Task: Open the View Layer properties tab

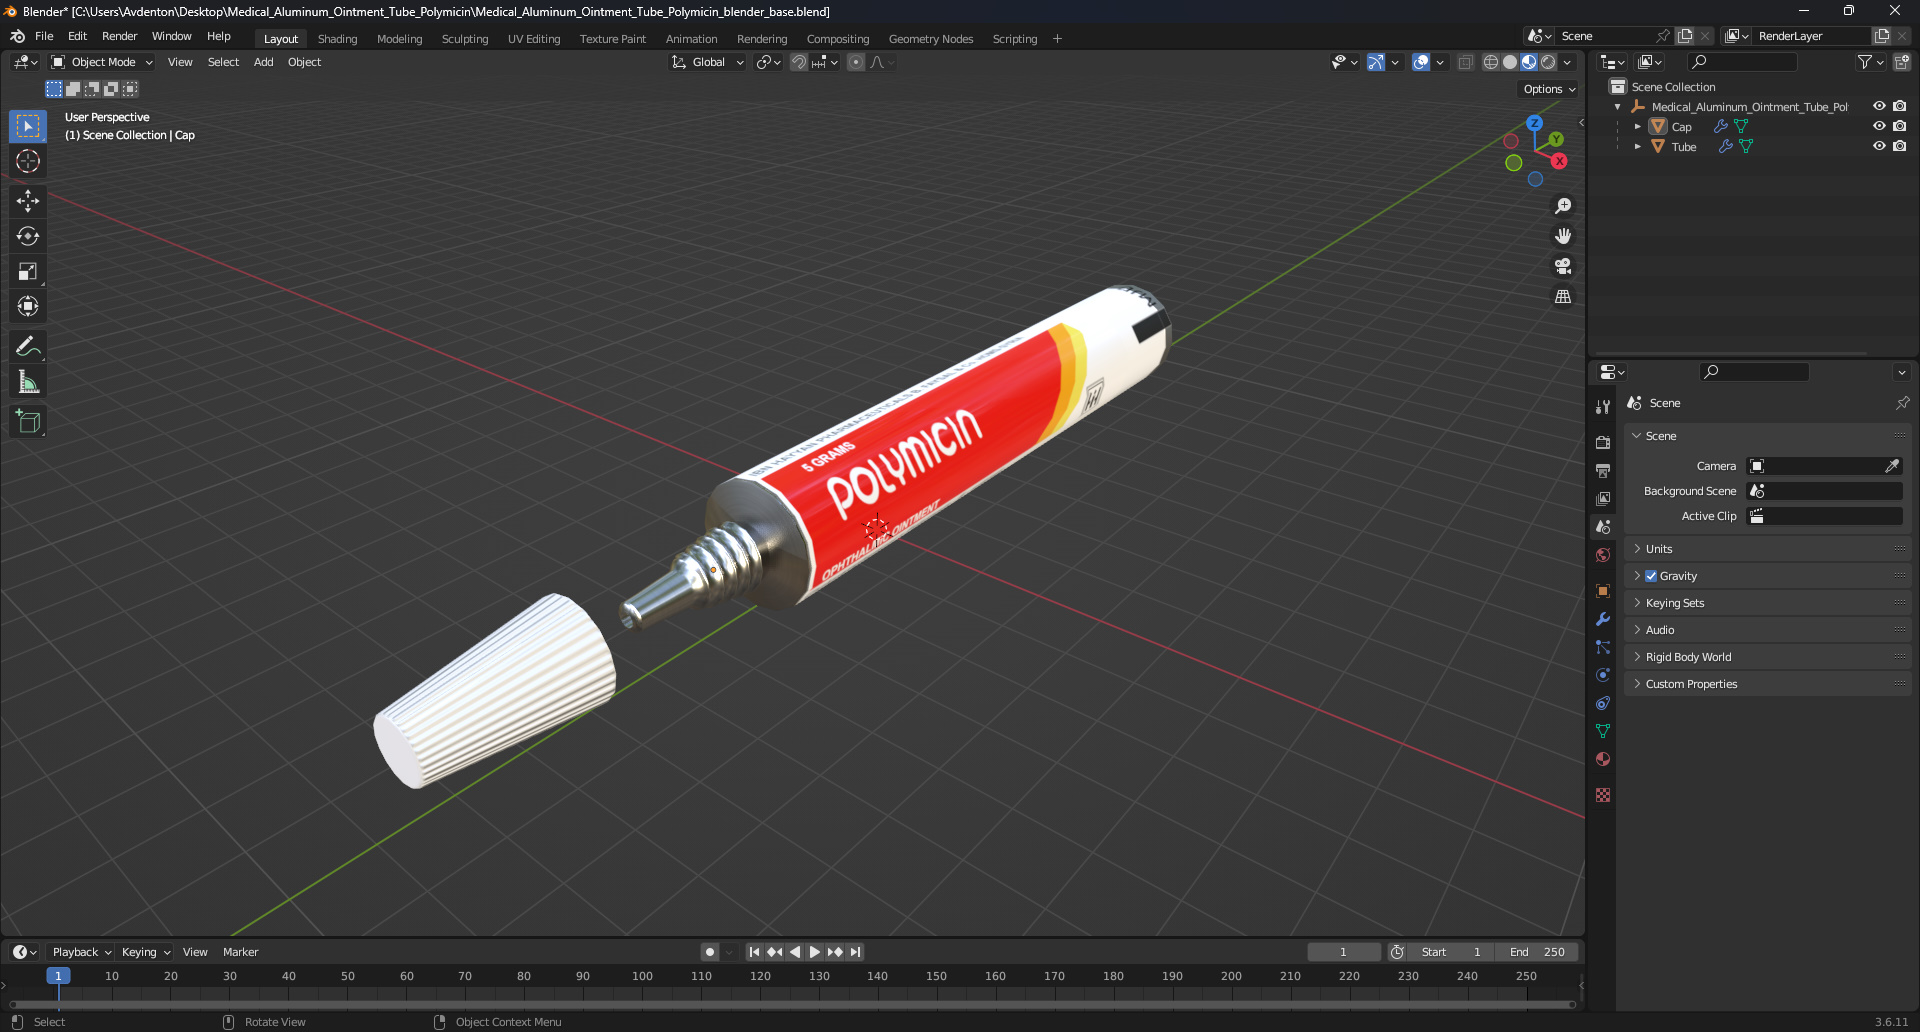Action: [1603, 498]
